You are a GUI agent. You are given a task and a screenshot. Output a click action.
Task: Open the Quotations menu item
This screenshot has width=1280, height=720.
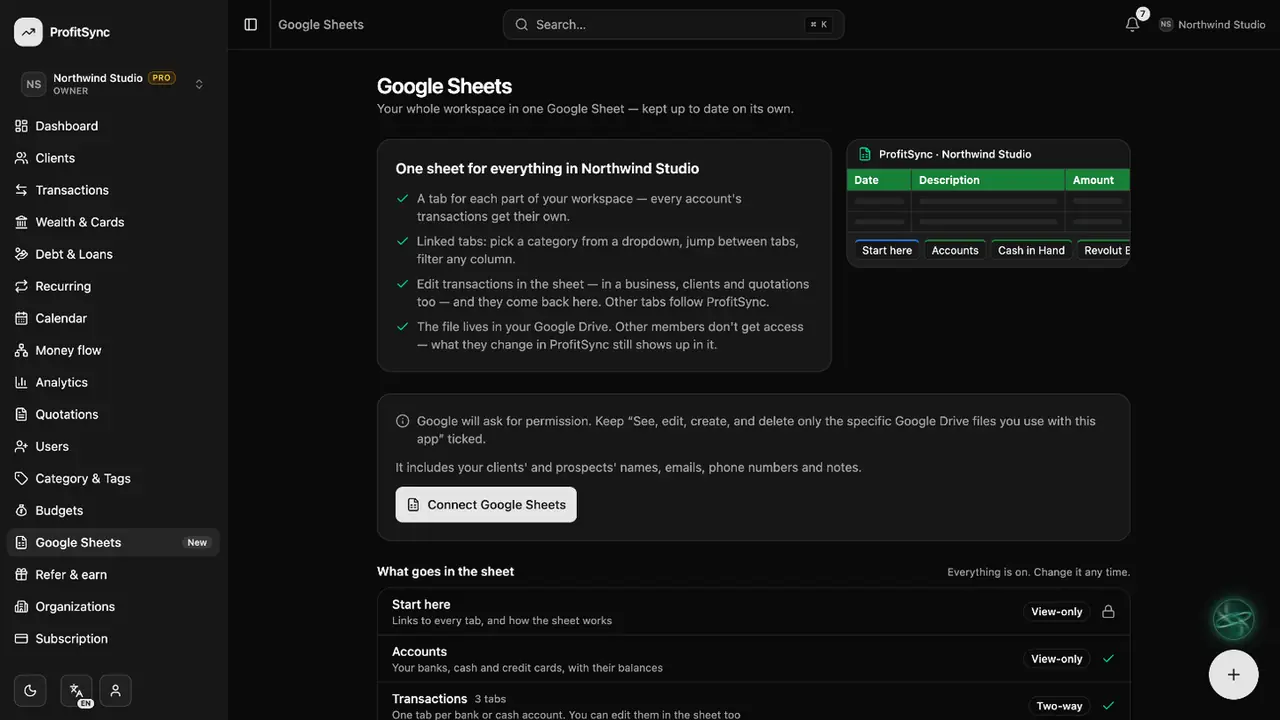[x=113, y=414]
